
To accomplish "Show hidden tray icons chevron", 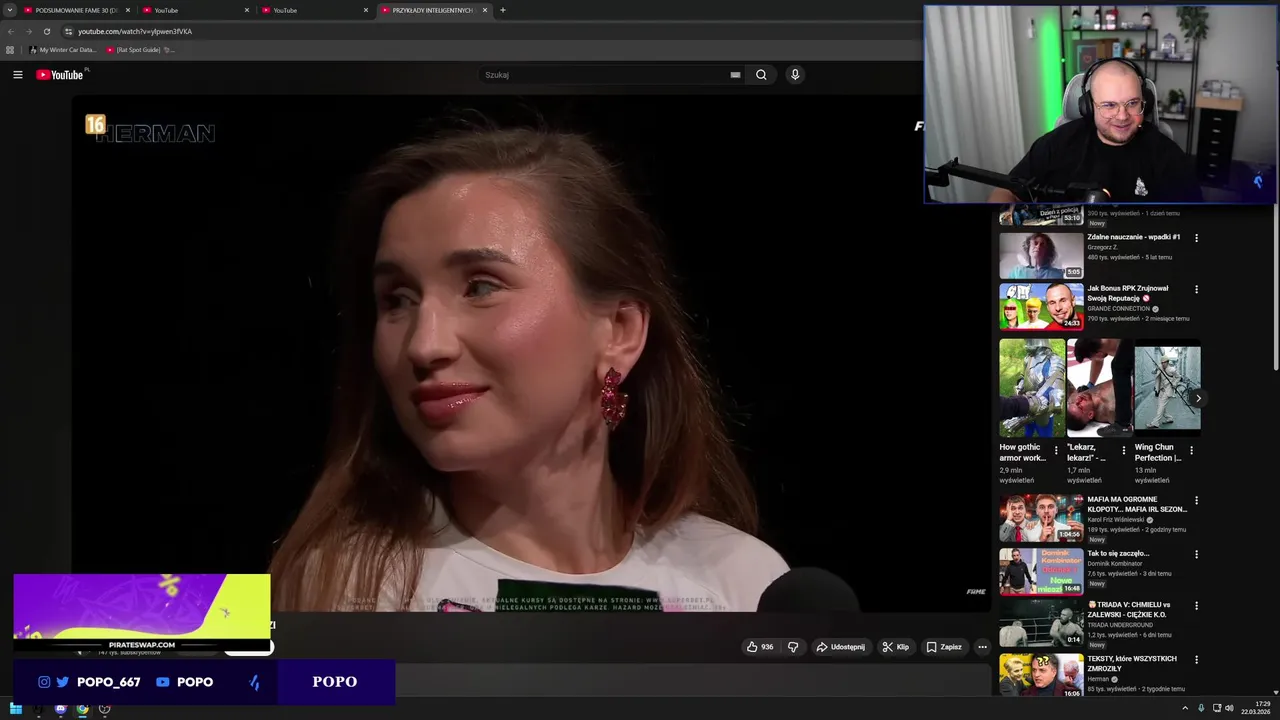I will 1185,708.
